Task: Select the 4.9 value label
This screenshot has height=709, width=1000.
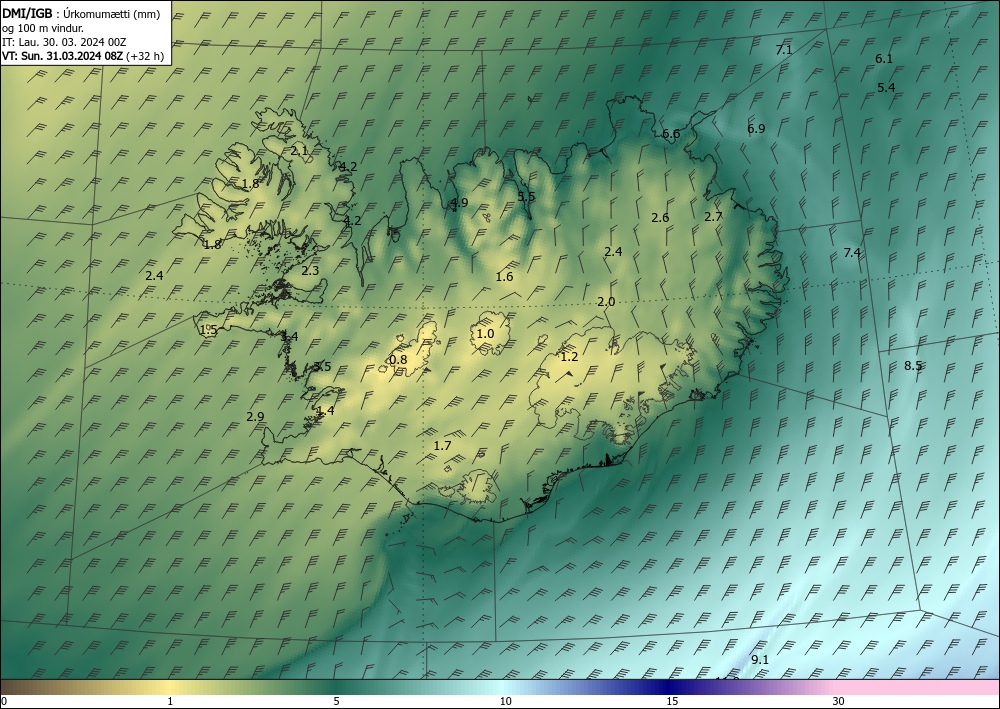Action: point(459,203)
